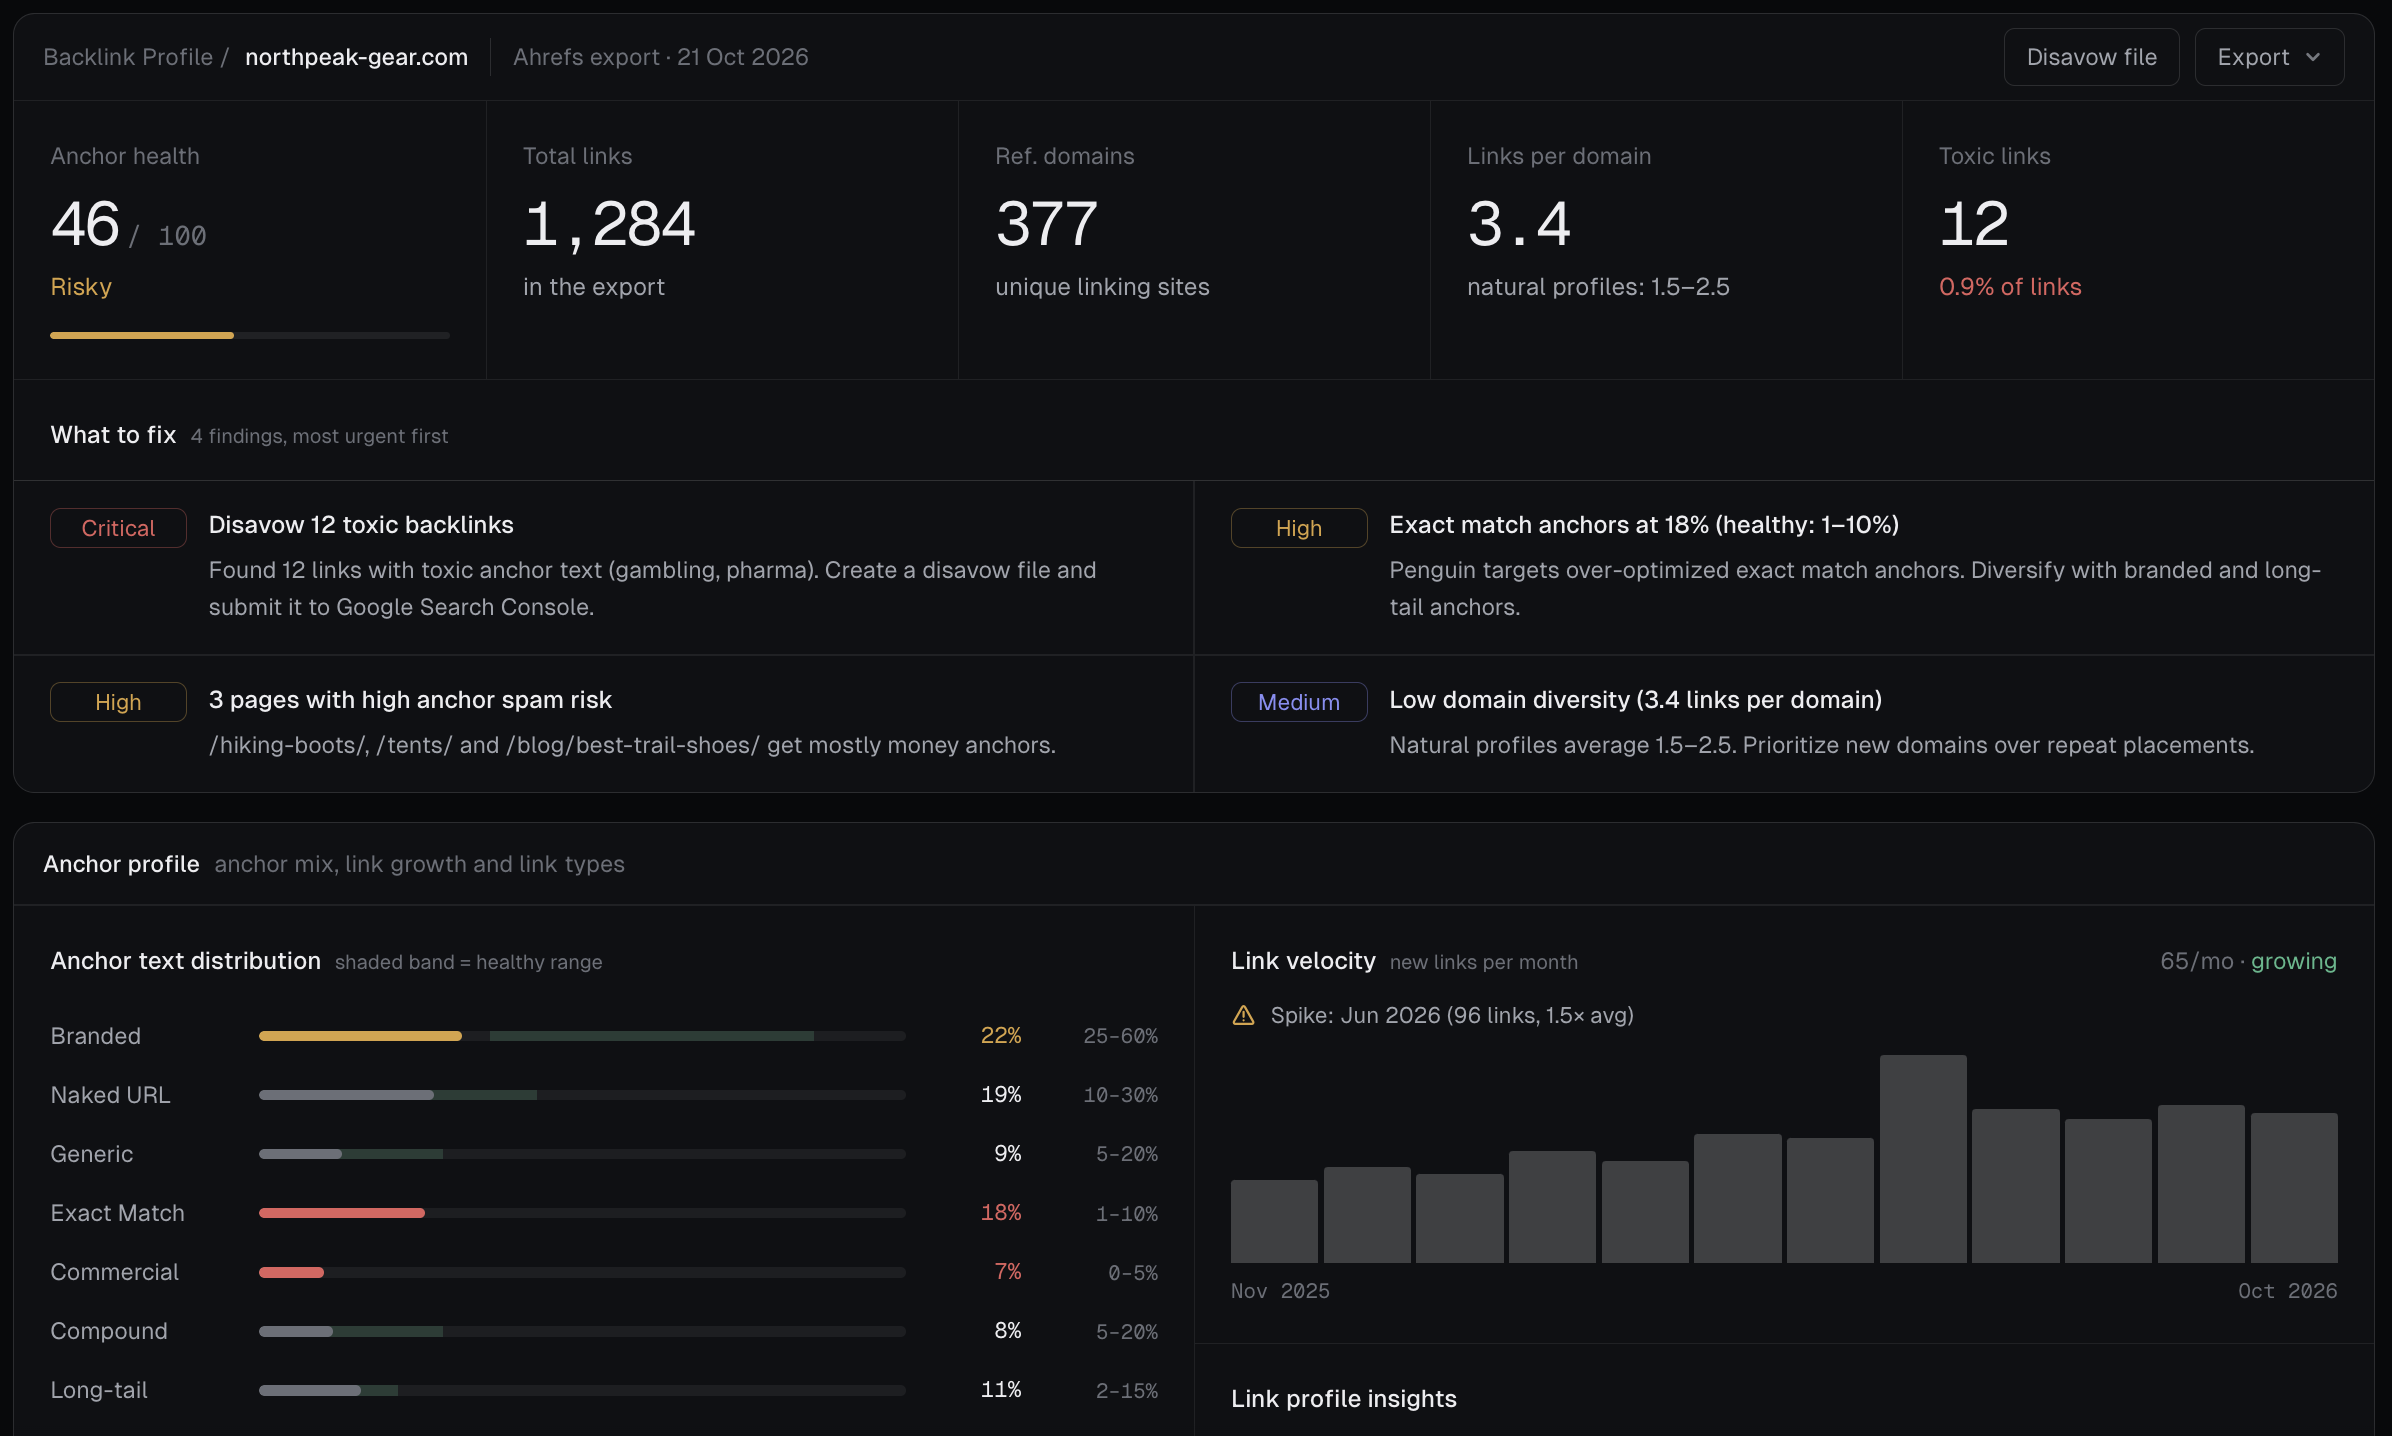Click the Medium severity badge
This screenshot has height=1436, width=2392.
click(1298, 702)
